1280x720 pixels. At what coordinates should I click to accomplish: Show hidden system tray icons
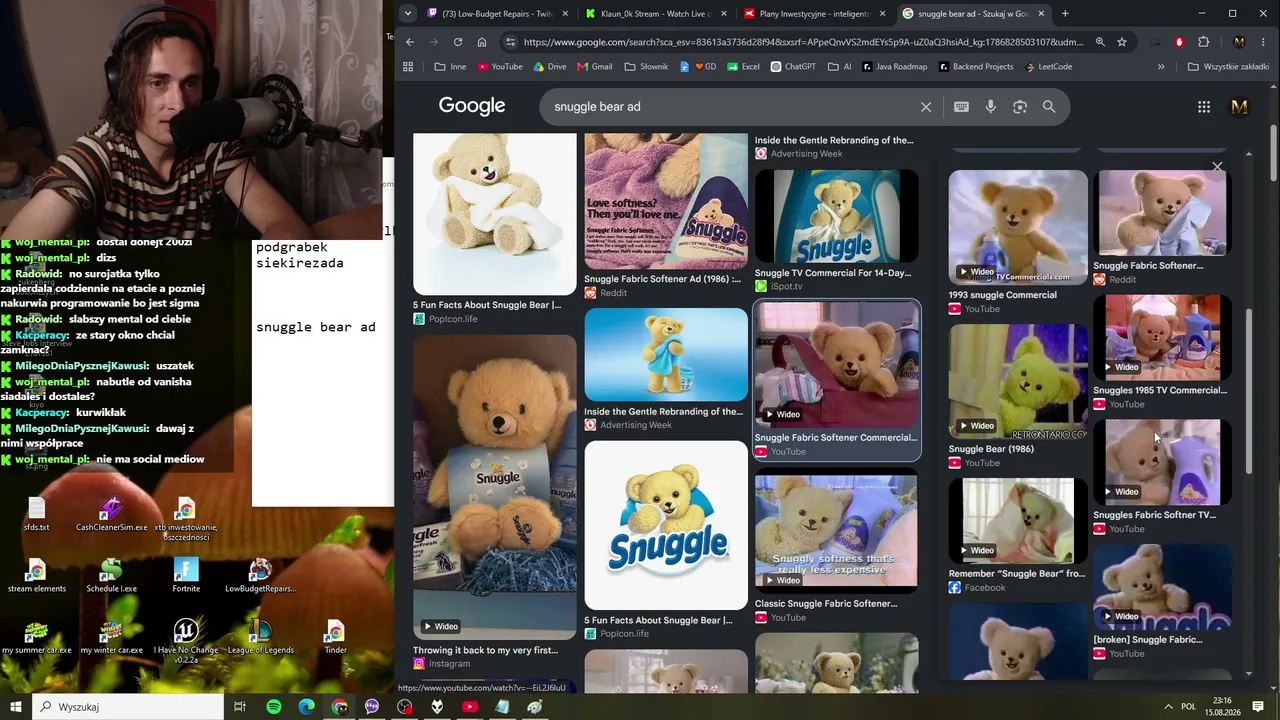[x=1167, y=707]
